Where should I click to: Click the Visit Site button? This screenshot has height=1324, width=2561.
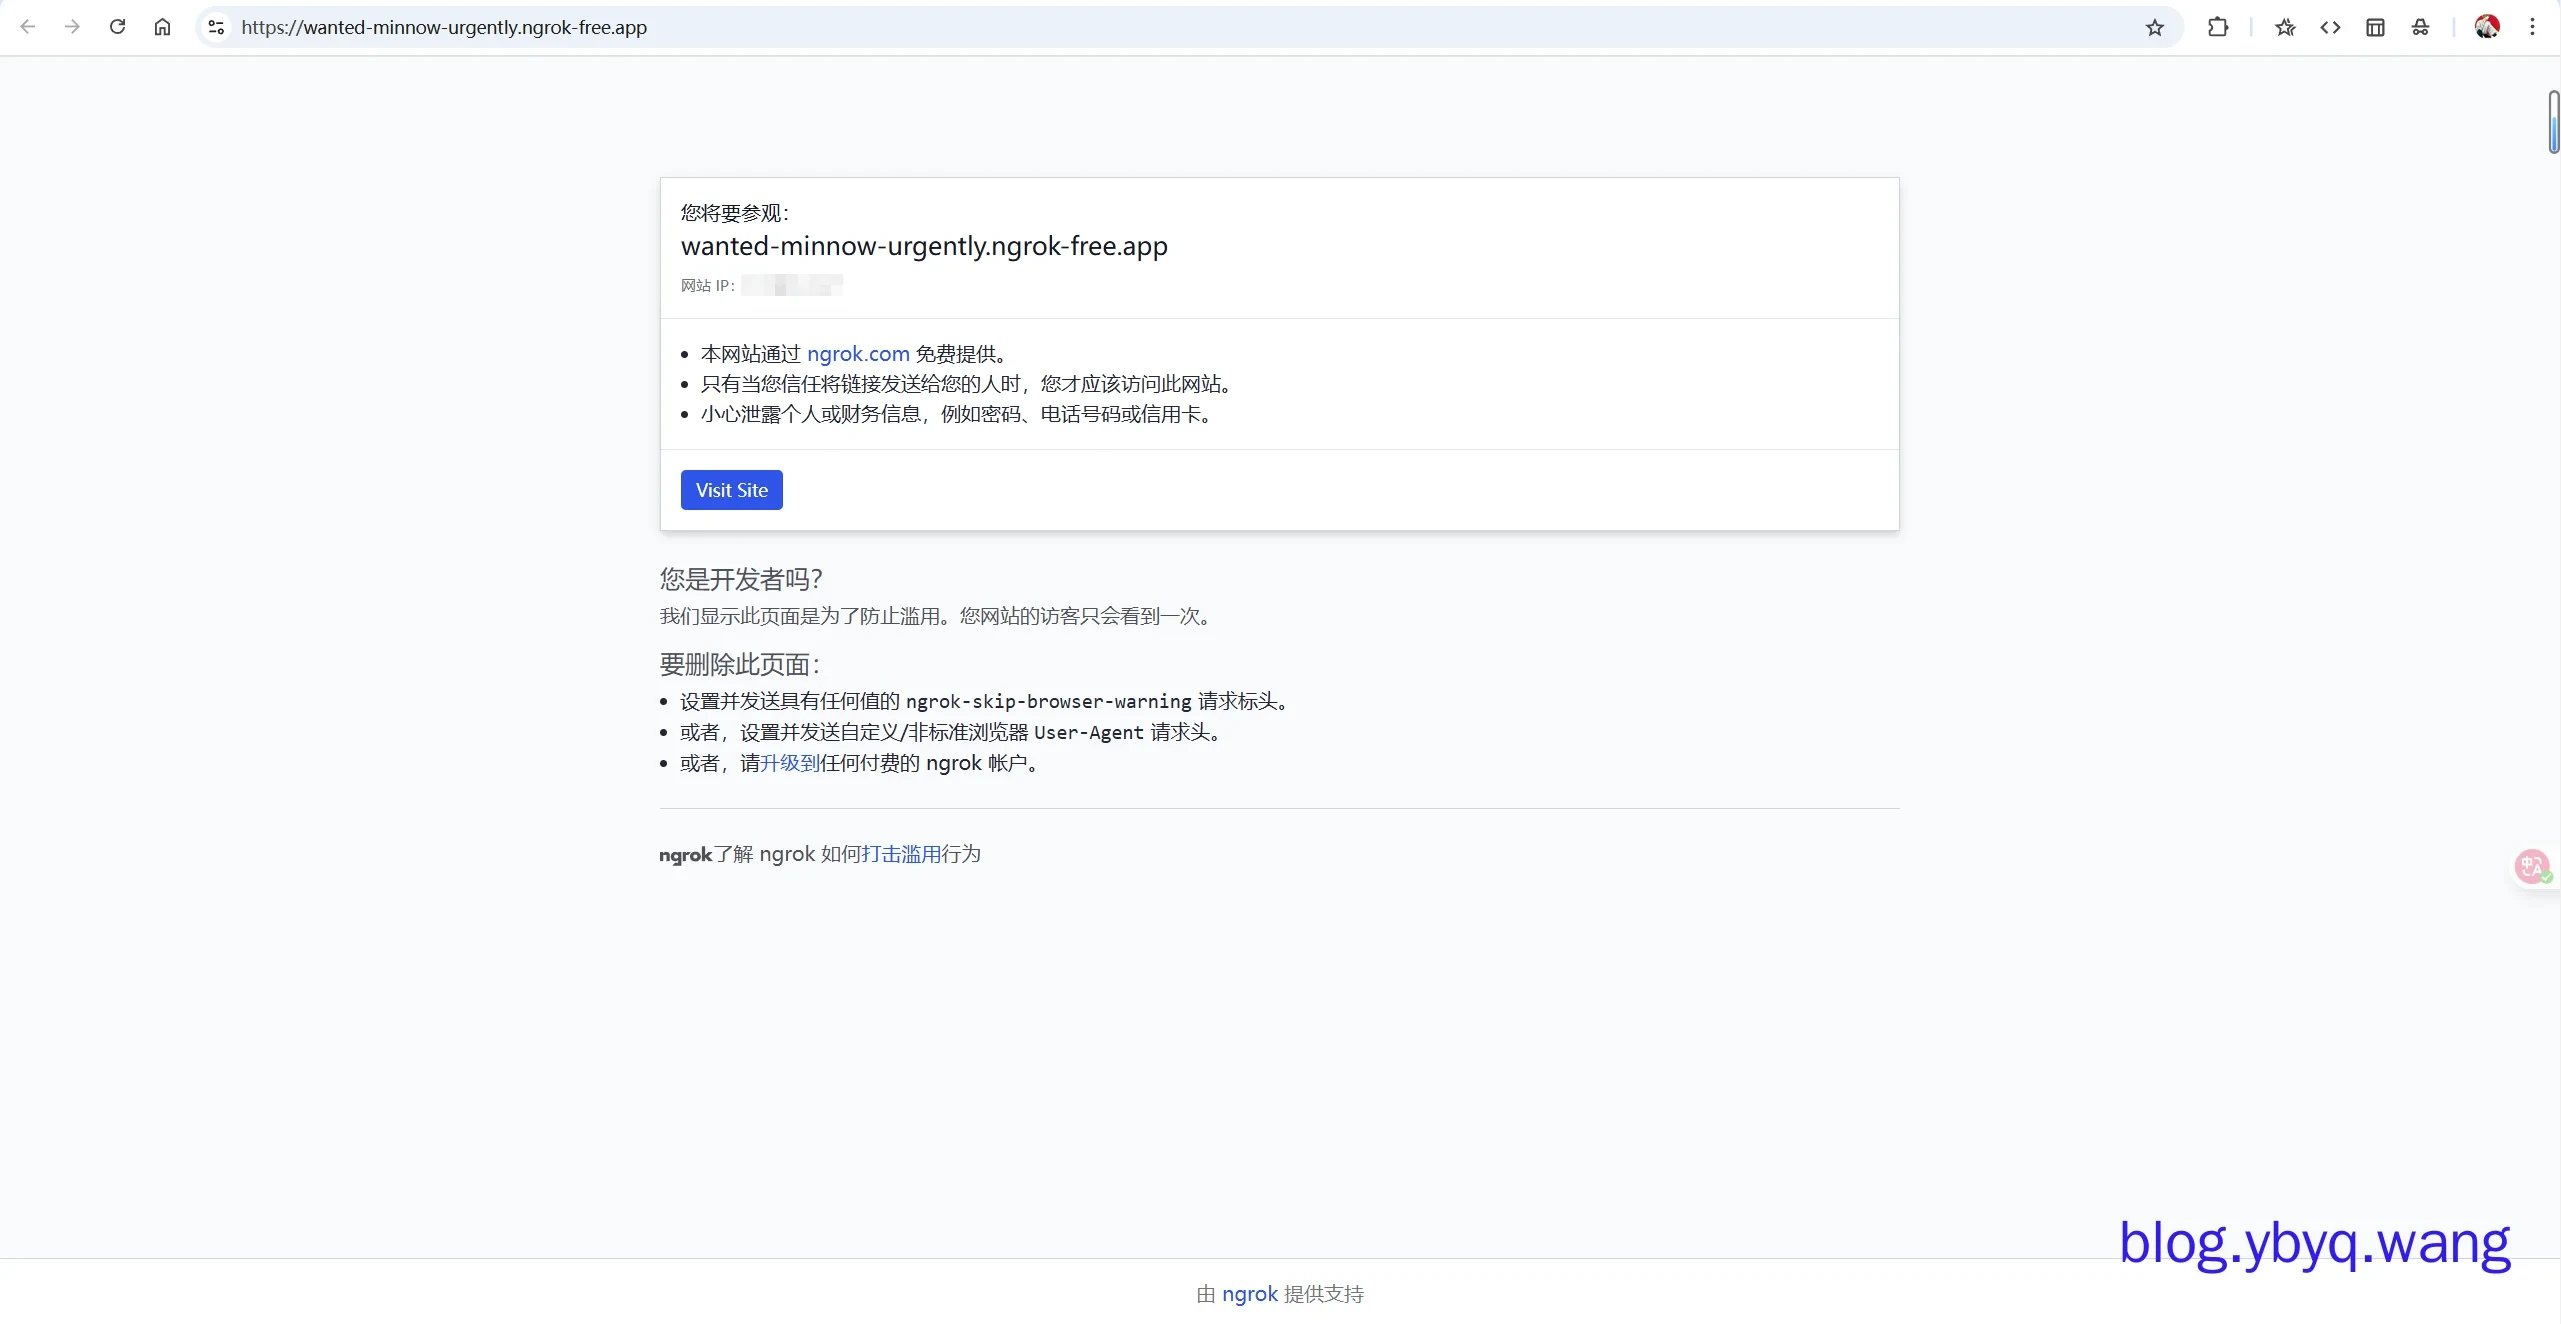[732, 490]
